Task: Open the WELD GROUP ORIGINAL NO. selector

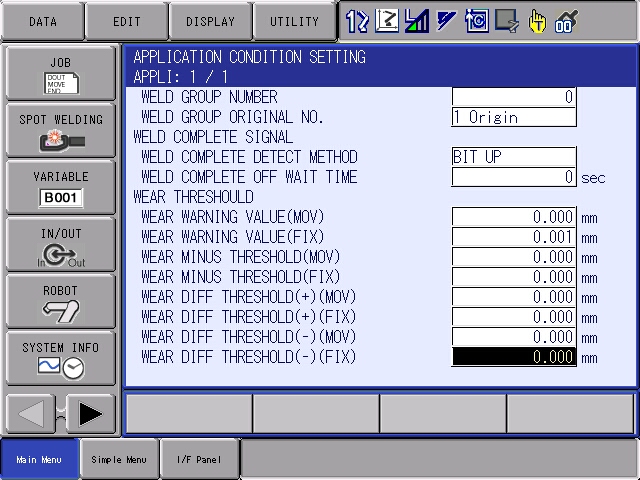Action: coord(514,117)
